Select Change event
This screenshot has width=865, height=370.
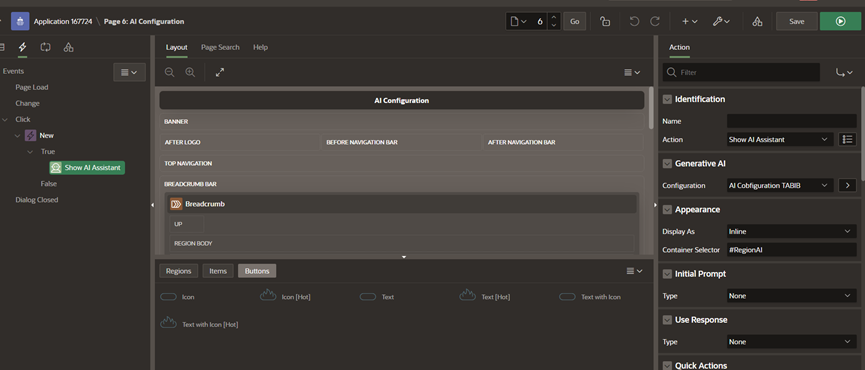(x=28, y=103)
